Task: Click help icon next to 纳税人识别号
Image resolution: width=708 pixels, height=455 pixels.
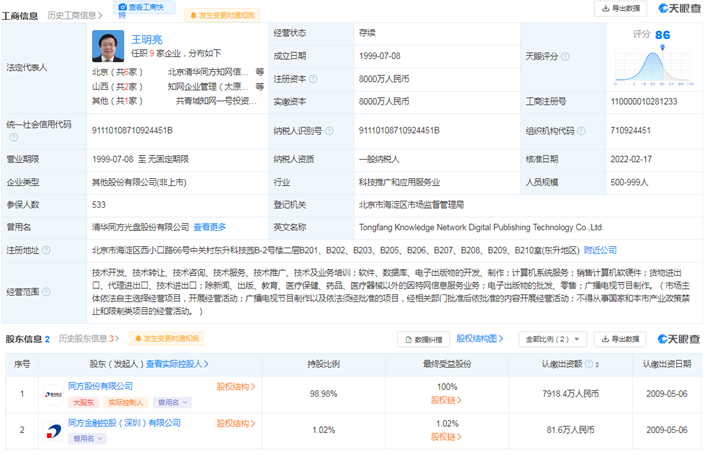Action: pyautogui.click(x=329, y=131)
